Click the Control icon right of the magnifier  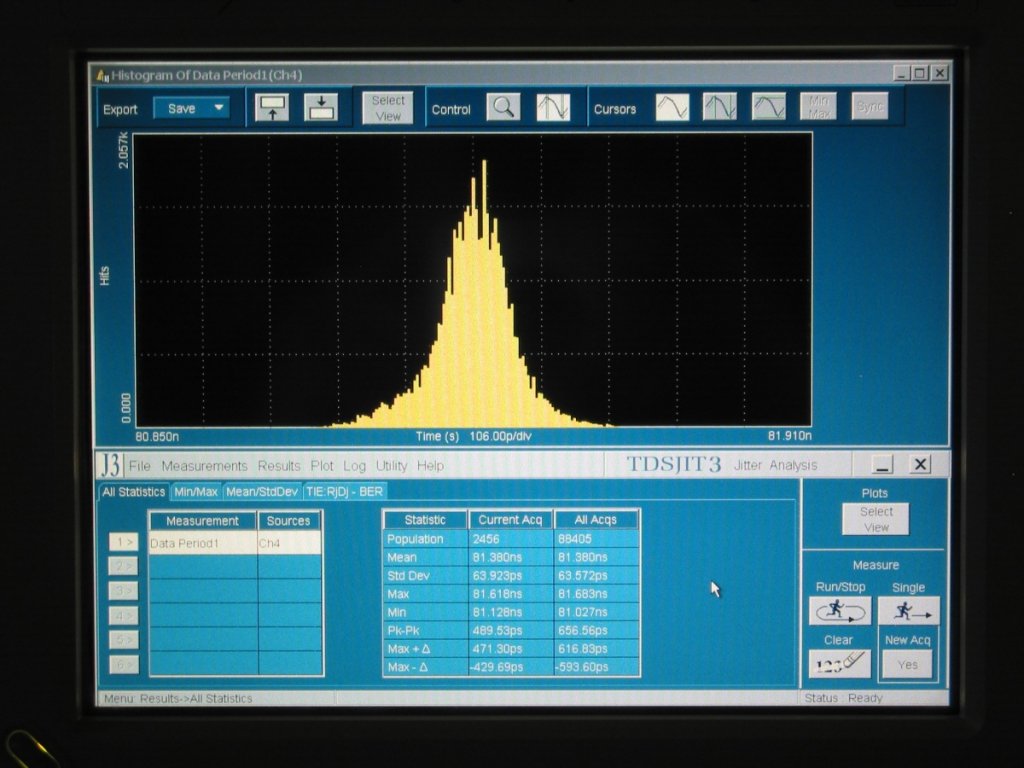click(553, 107)
